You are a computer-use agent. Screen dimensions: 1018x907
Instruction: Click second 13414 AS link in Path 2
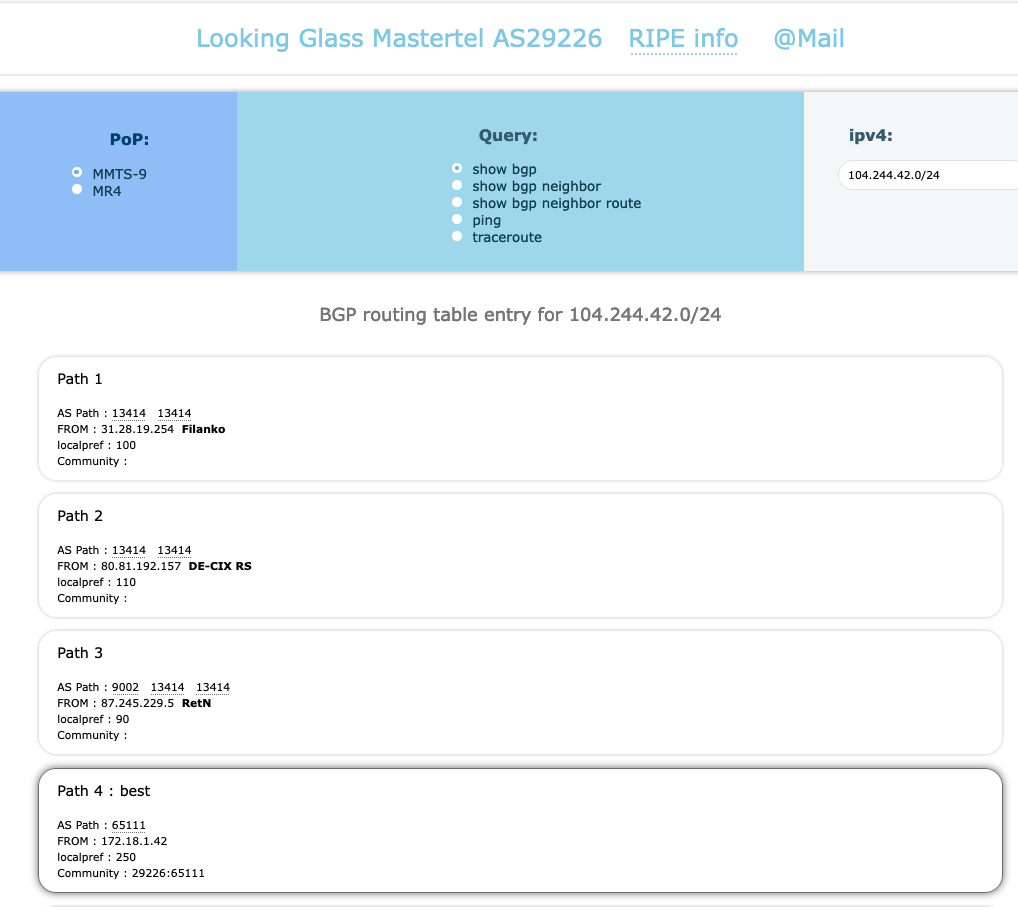coord(174,550)
